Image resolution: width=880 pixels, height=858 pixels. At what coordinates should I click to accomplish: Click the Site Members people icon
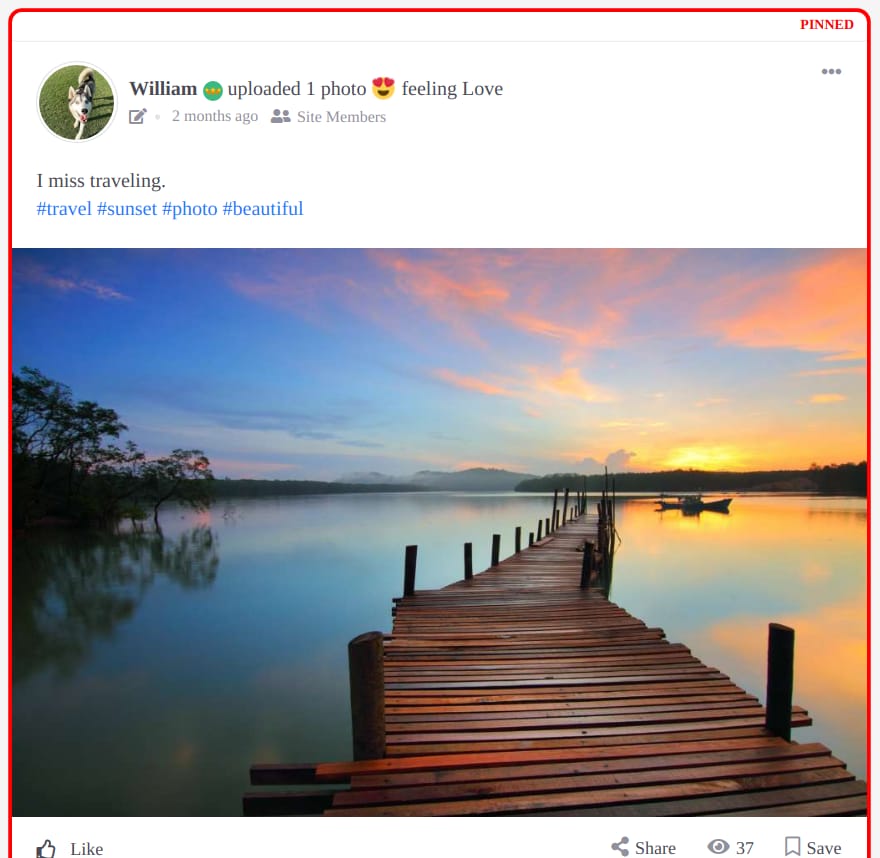(x=281, y=116)
